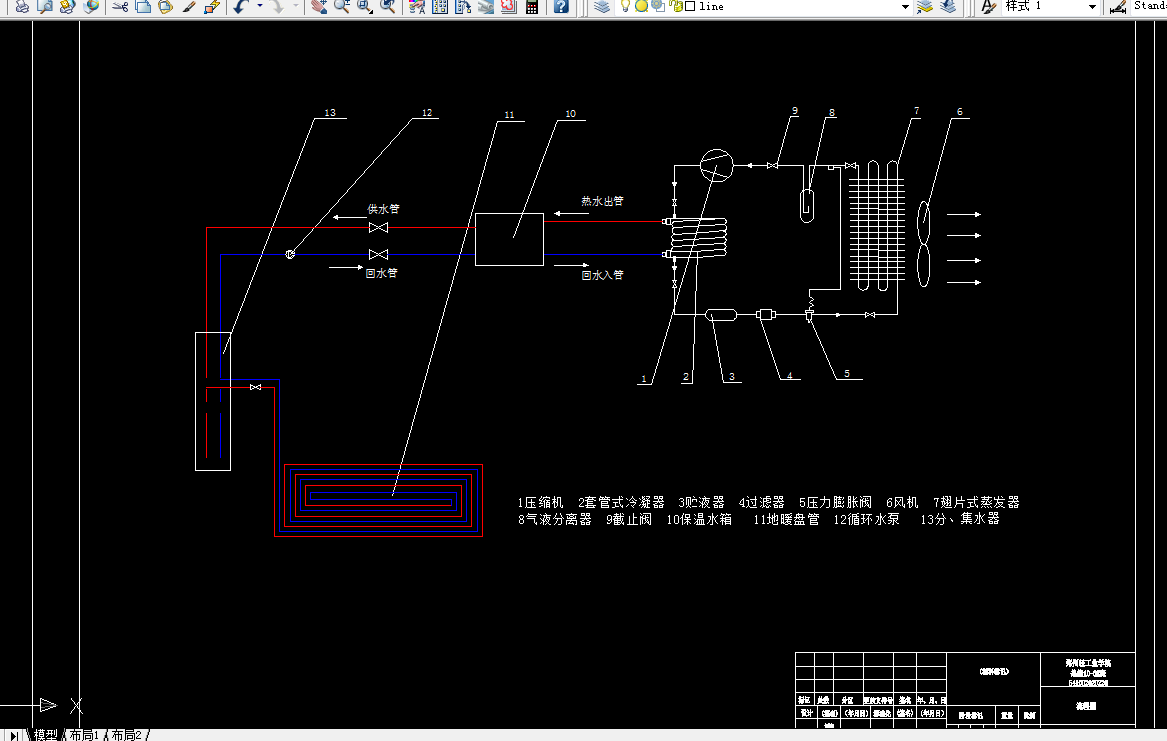The width and height of the screenshot is (1167, 741).
Task: Switch to the 布局1 tab
Action: coord(84,735)
